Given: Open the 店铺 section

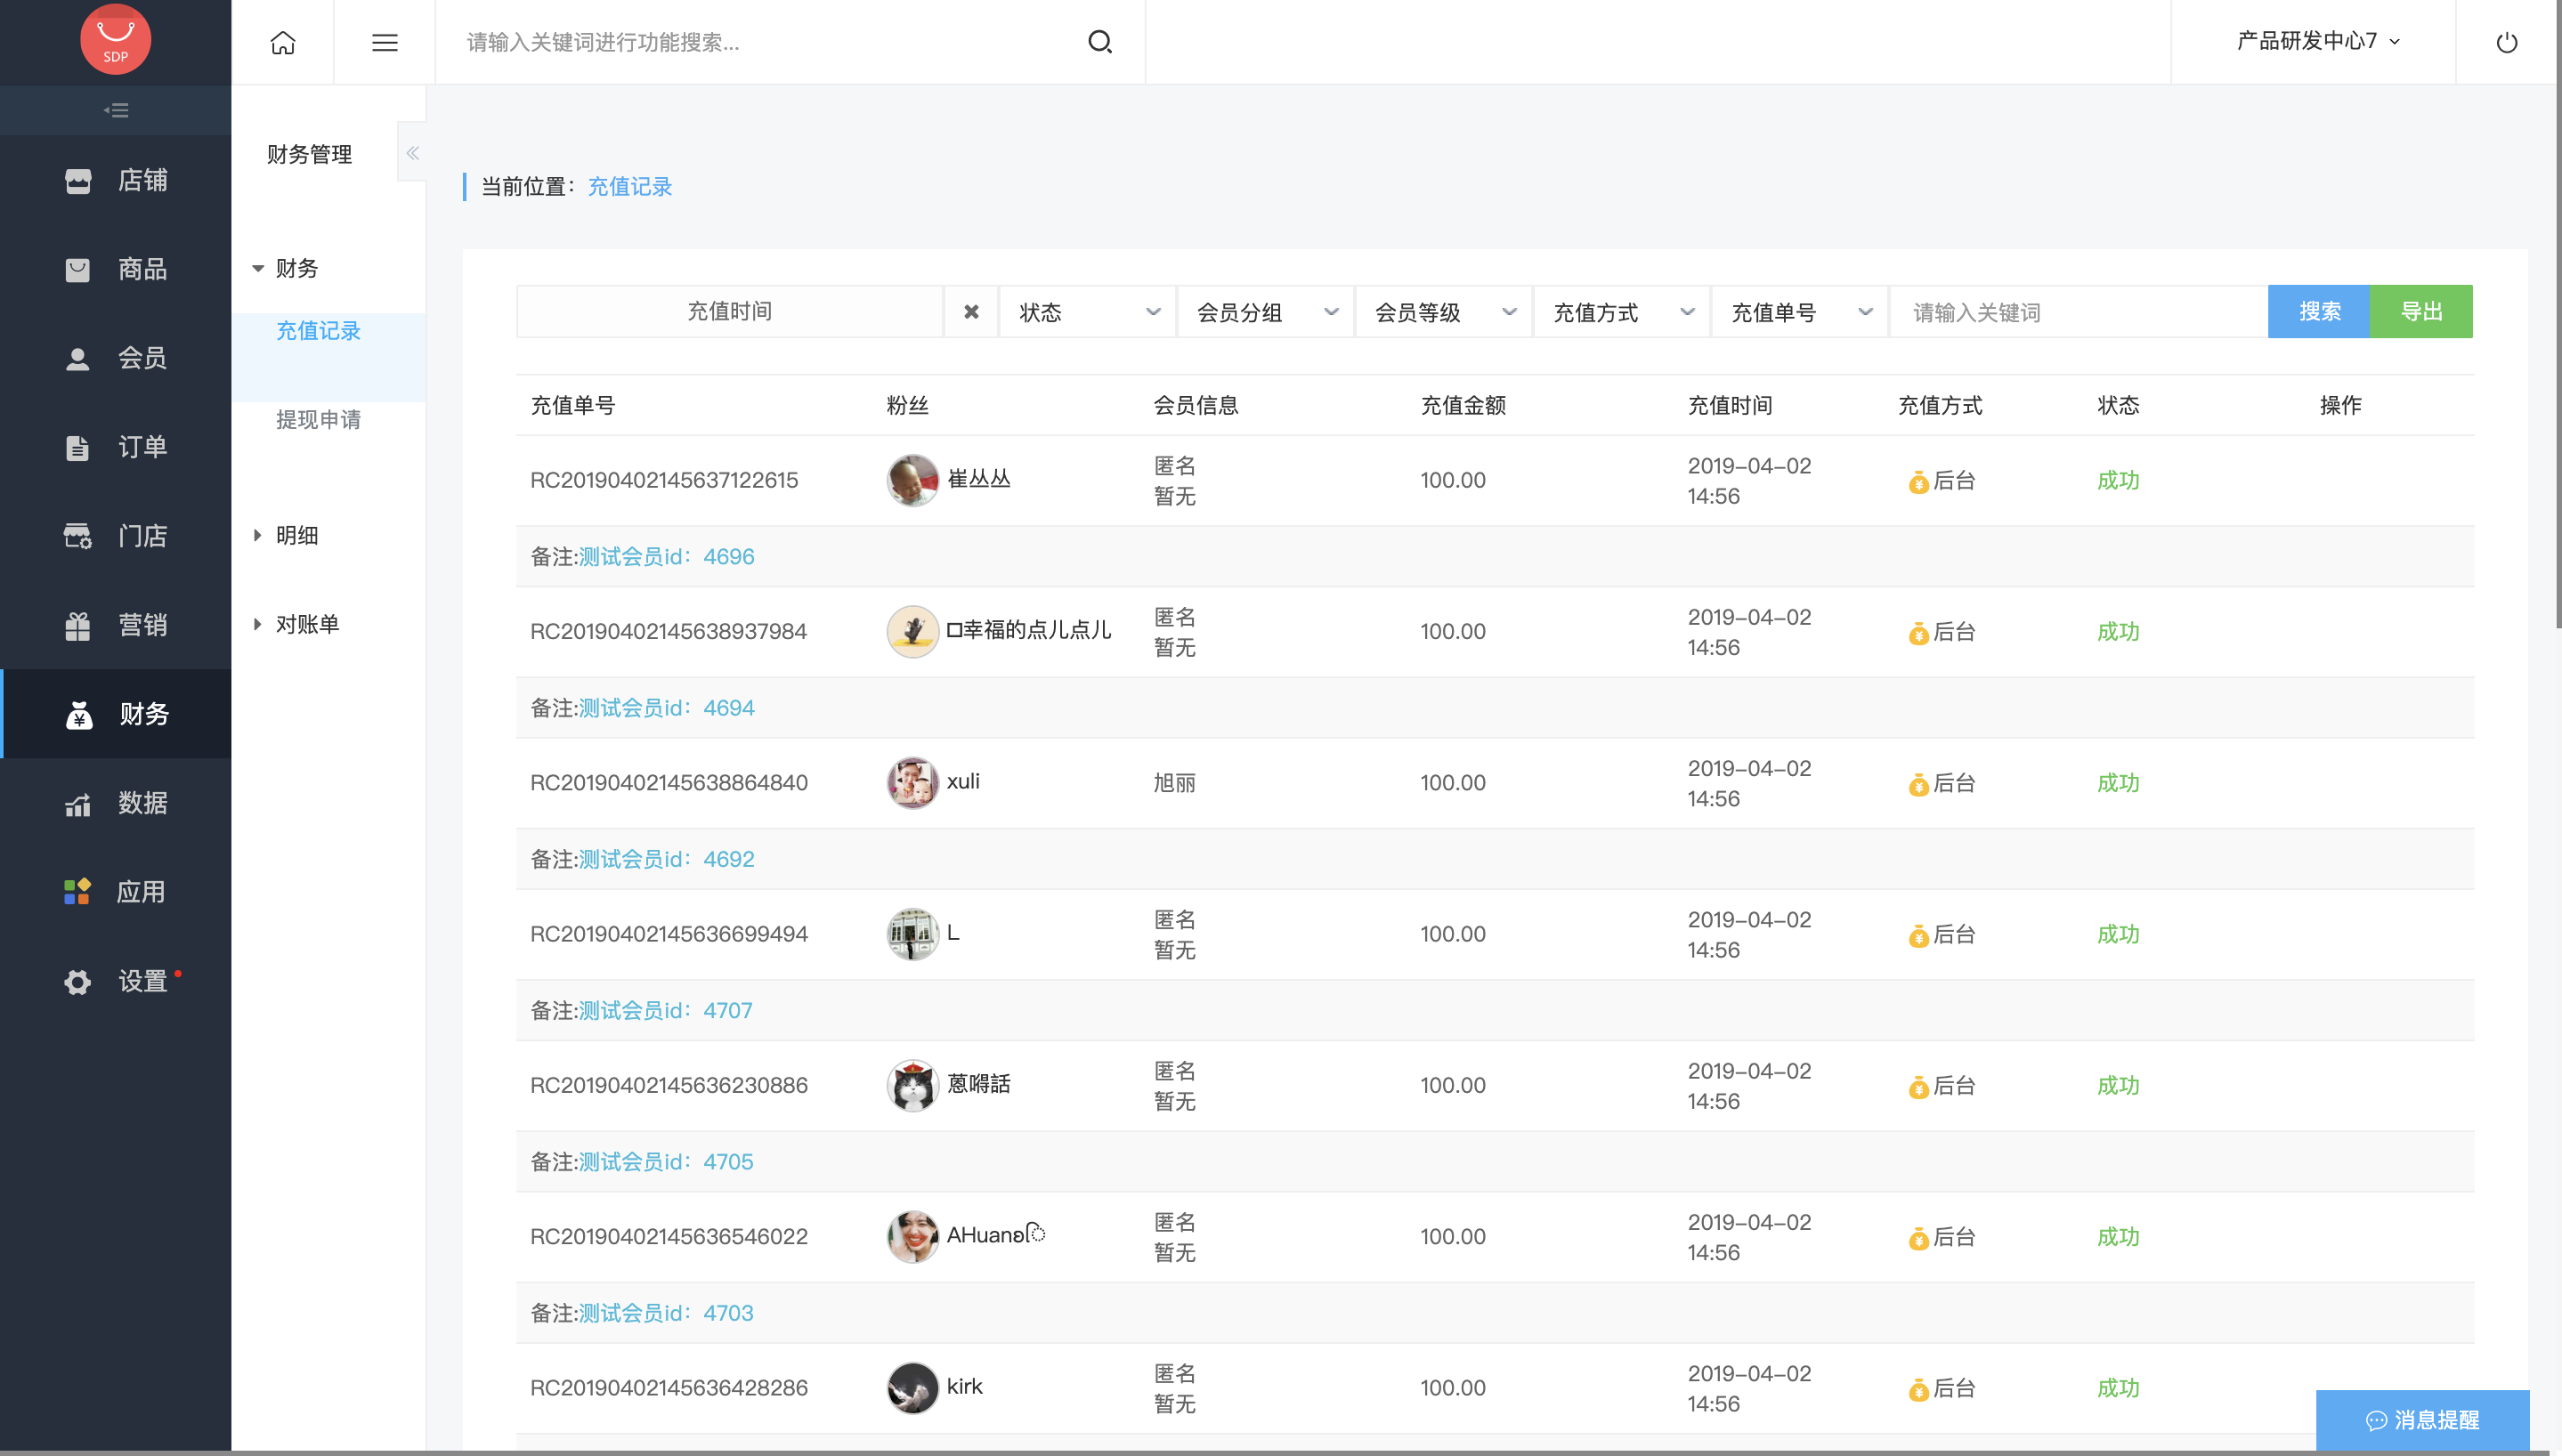Looking at the screenshot, I should click(116, 180).
